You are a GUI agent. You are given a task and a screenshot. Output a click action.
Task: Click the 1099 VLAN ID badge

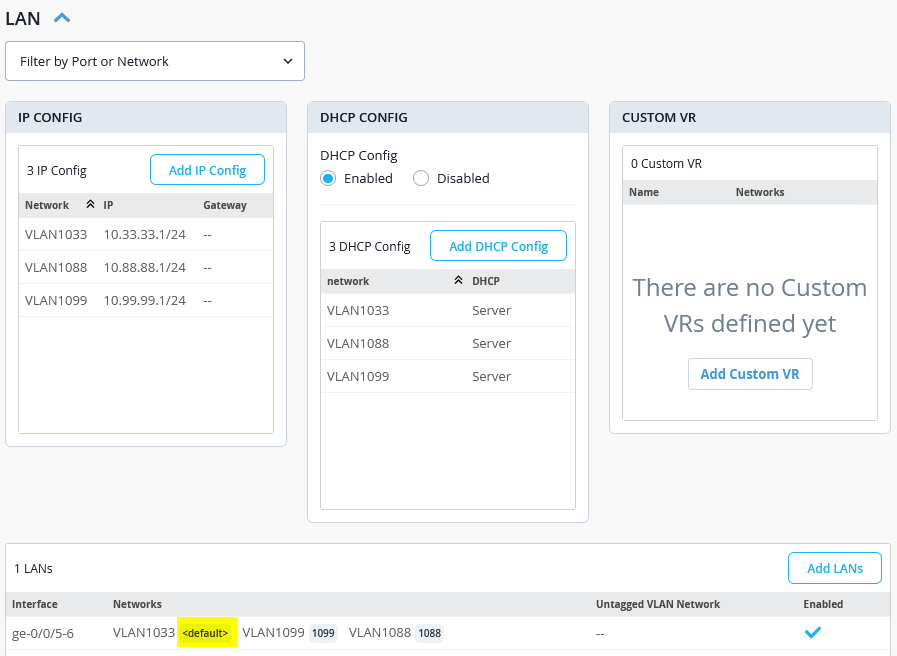tap(323, 633)
